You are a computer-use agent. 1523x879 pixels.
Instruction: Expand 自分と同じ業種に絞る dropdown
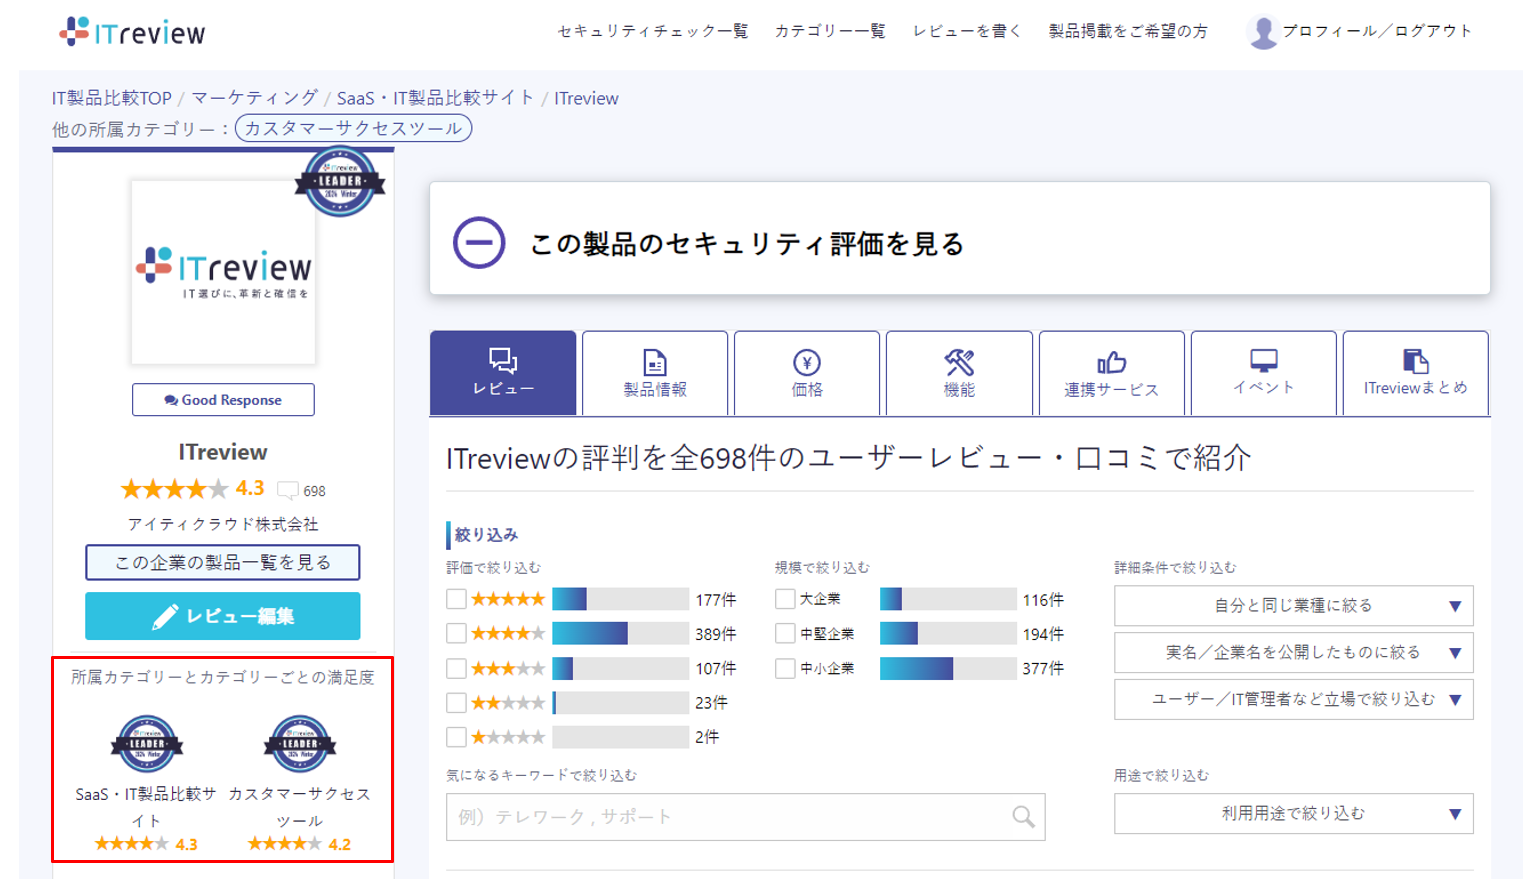1293,605
